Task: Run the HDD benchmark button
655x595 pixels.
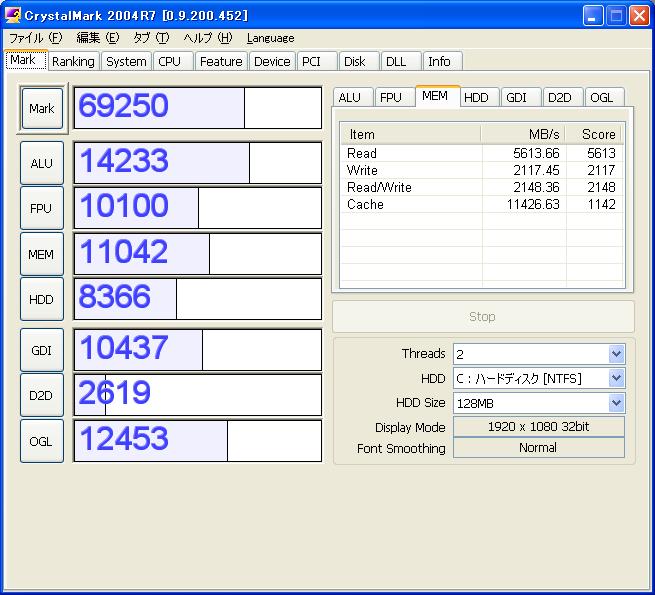Action: [42, 299]
